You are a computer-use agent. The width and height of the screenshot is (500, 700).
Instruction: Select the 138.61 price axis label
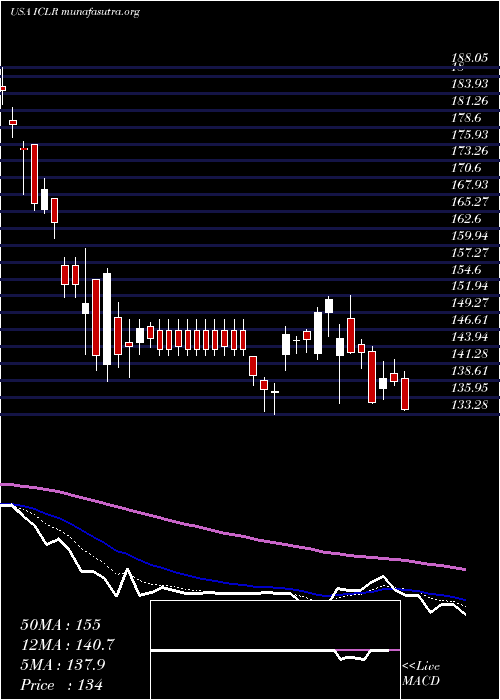(x=471, y=370)
